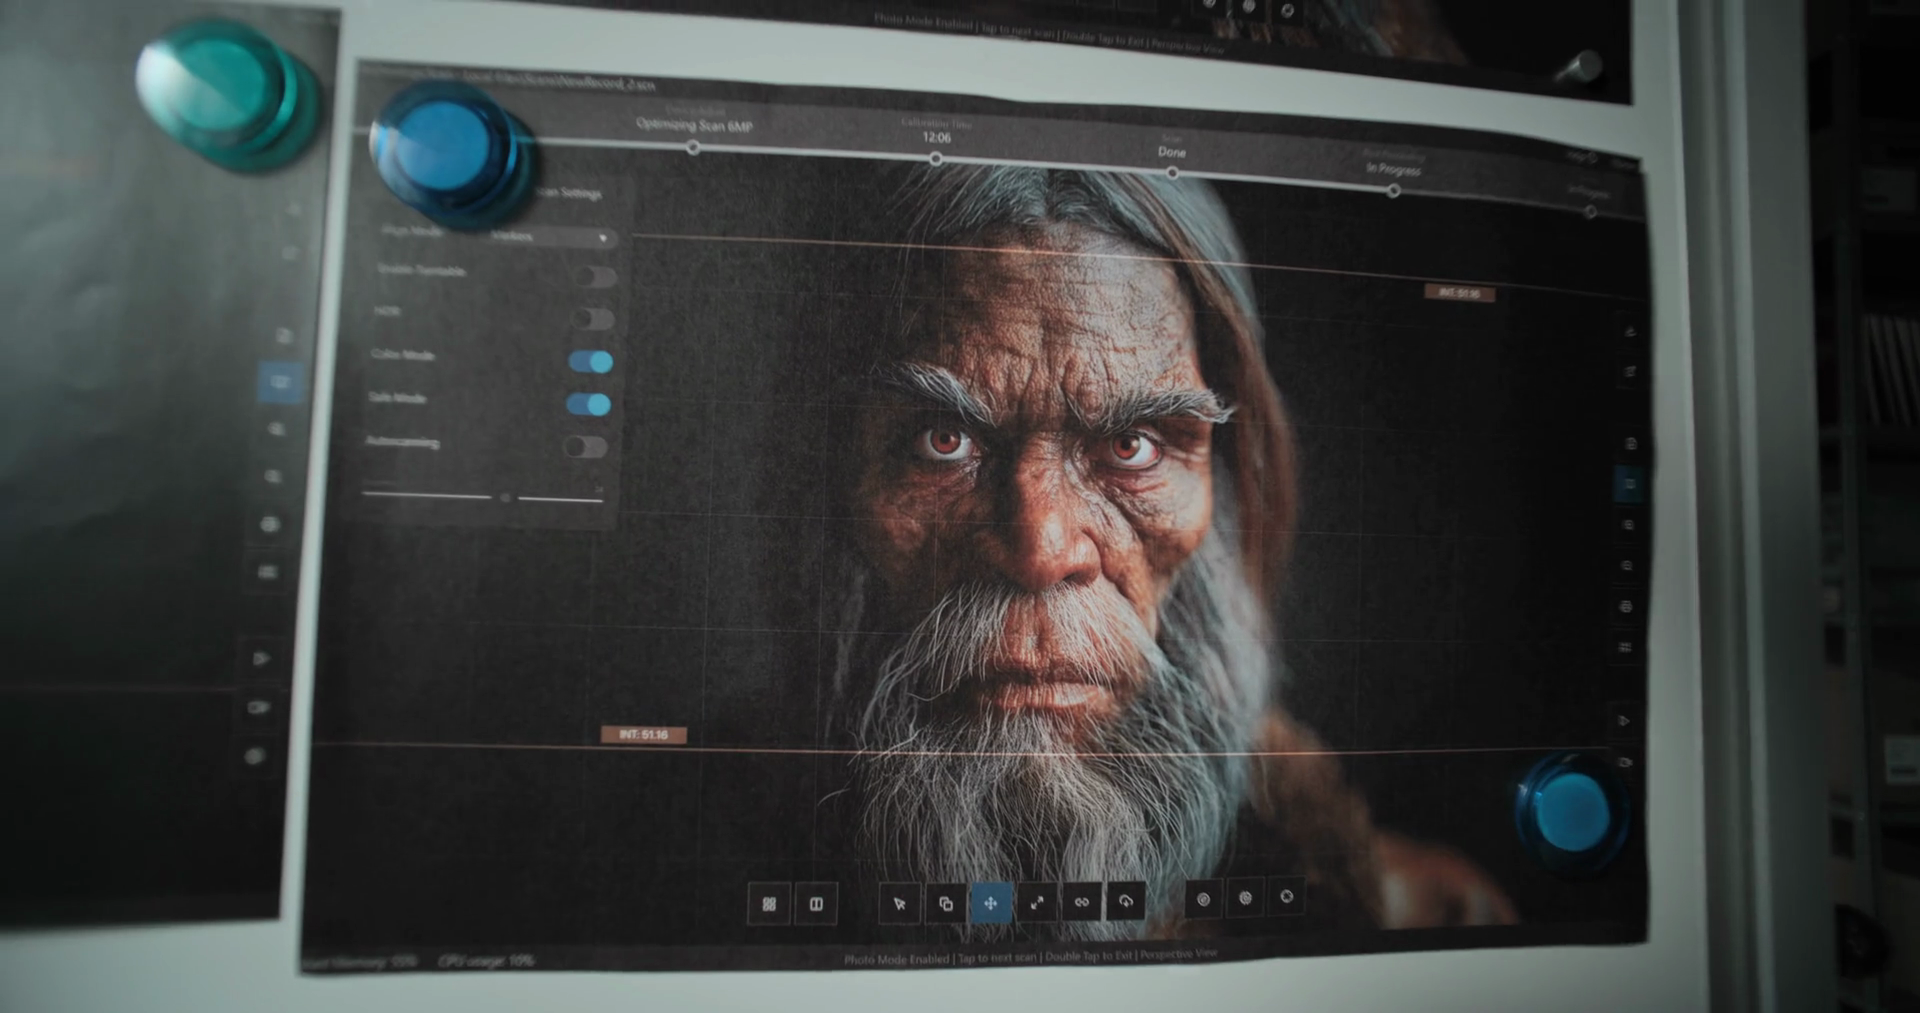
Task: Turn off the Color Mode toggle
Action: [590, 362]
